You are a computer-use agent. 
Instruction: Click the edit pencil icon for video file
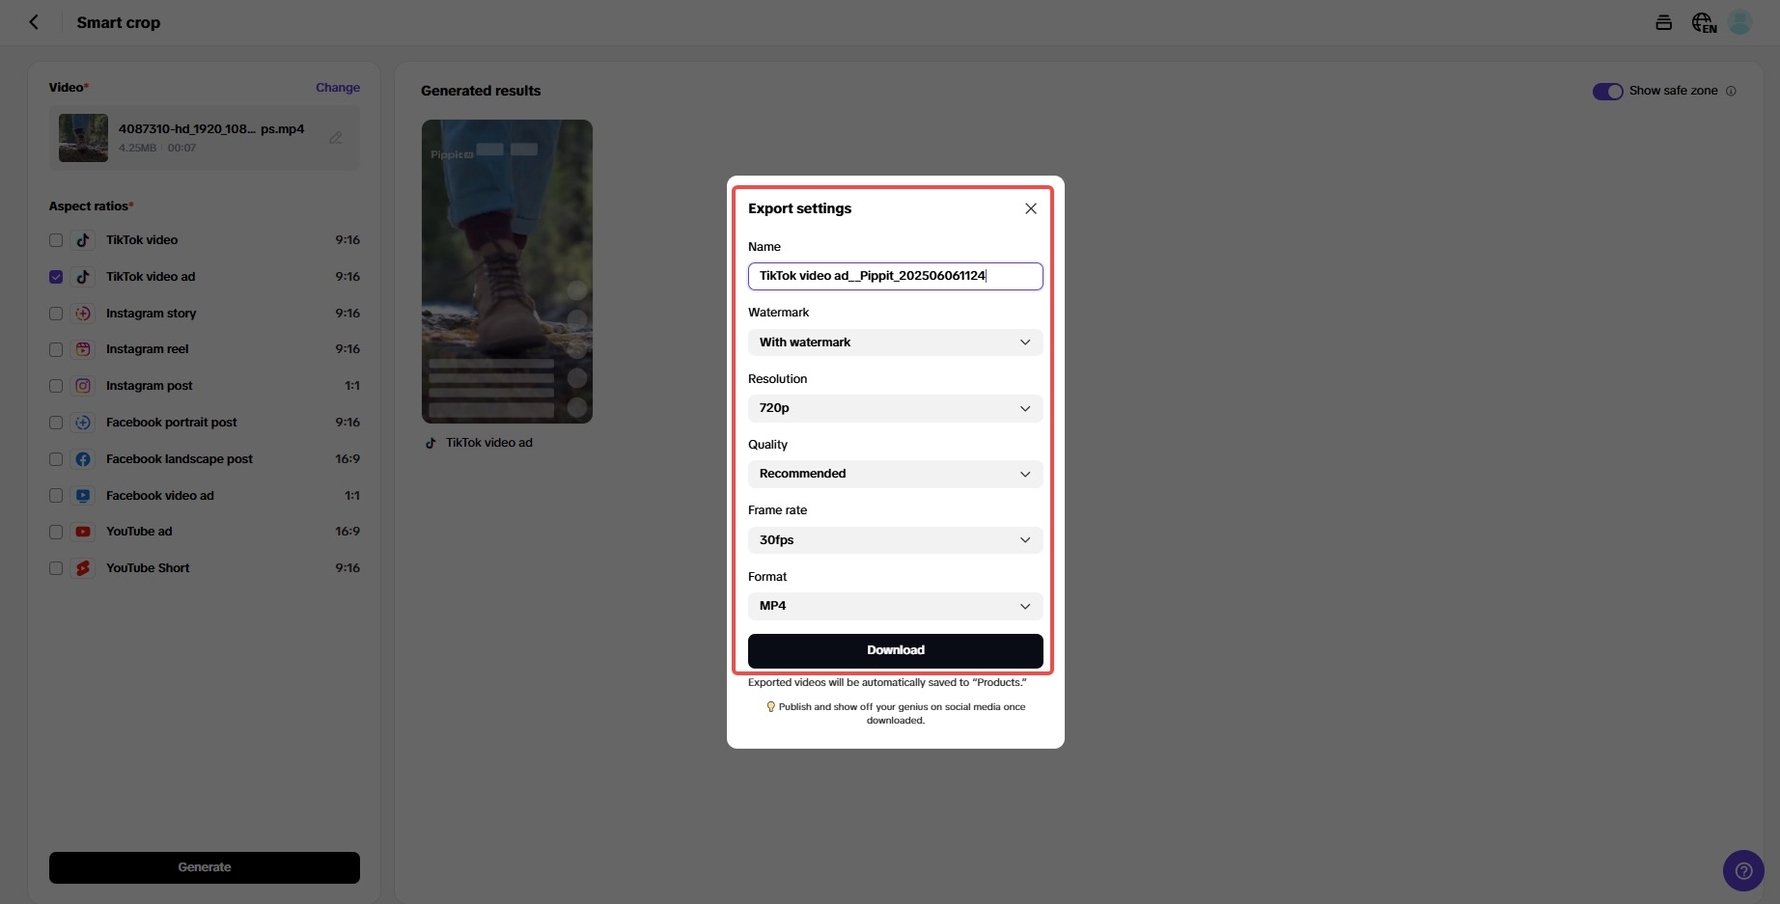click(x=336, y=138)
